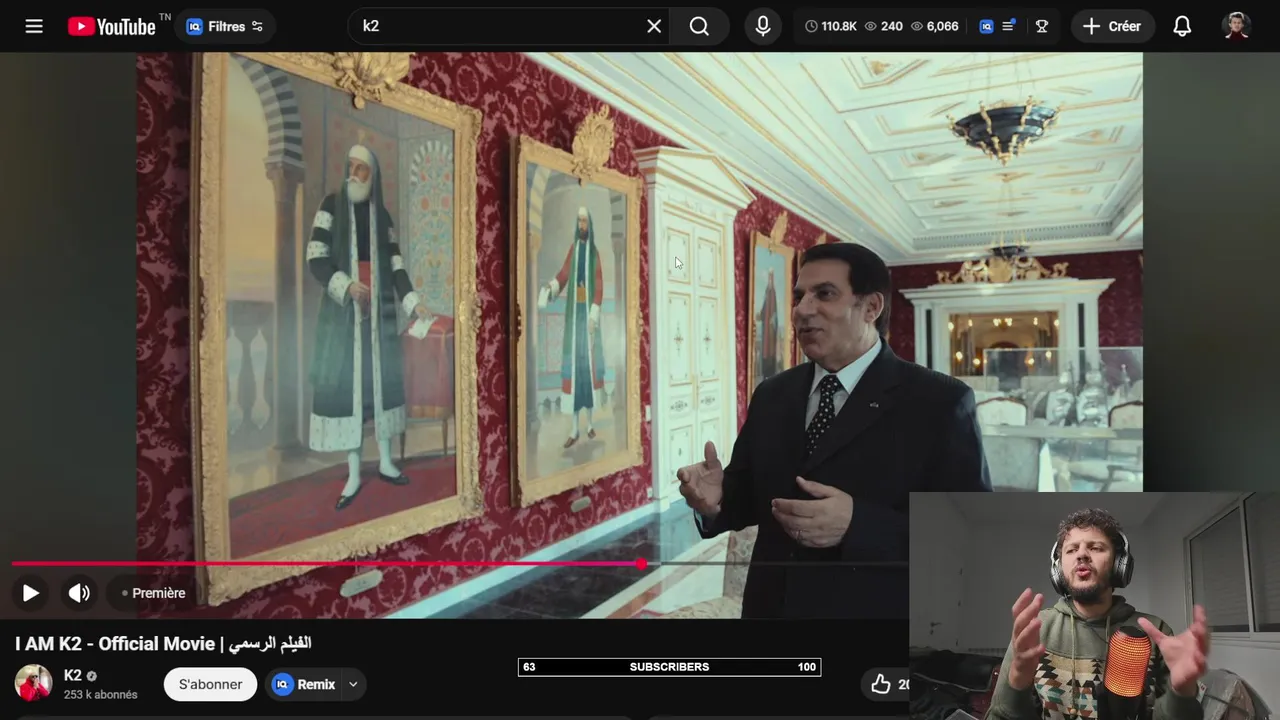The width and height of the screenshot is (1280, 720).
Task: Expand the Remix dropdown arrow
Action: click(353, 684)
